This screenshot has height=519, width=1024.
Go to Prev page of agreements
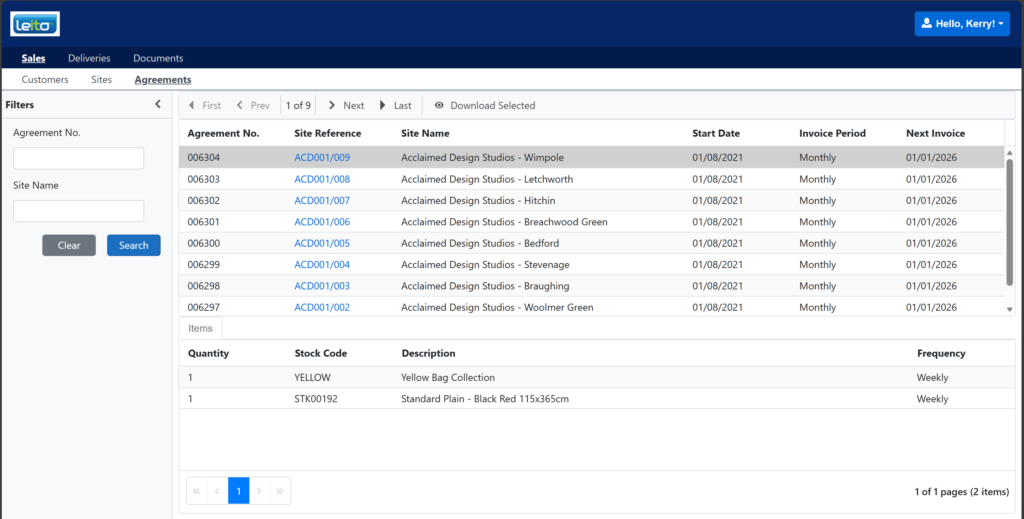(x=253, y=105)
